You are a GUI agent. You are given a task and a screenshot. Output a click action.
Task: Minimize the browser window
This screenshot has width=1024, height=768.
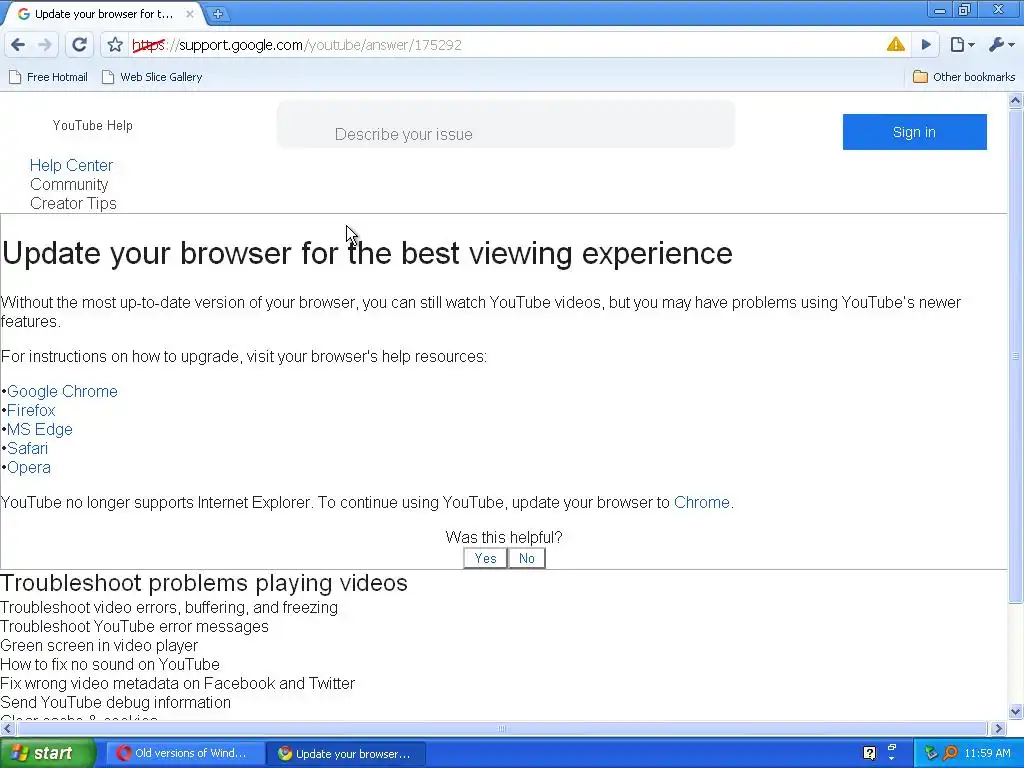pyautogui.click(x=940, y=10)
